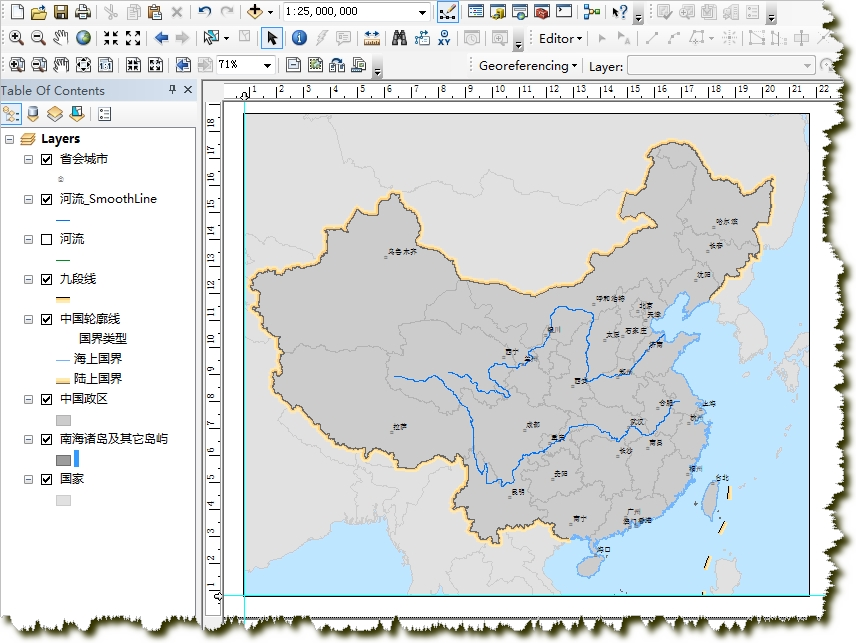Open the Editor menu
The width and height of the screenshot is (856, 643).
[x=561, y=38]
